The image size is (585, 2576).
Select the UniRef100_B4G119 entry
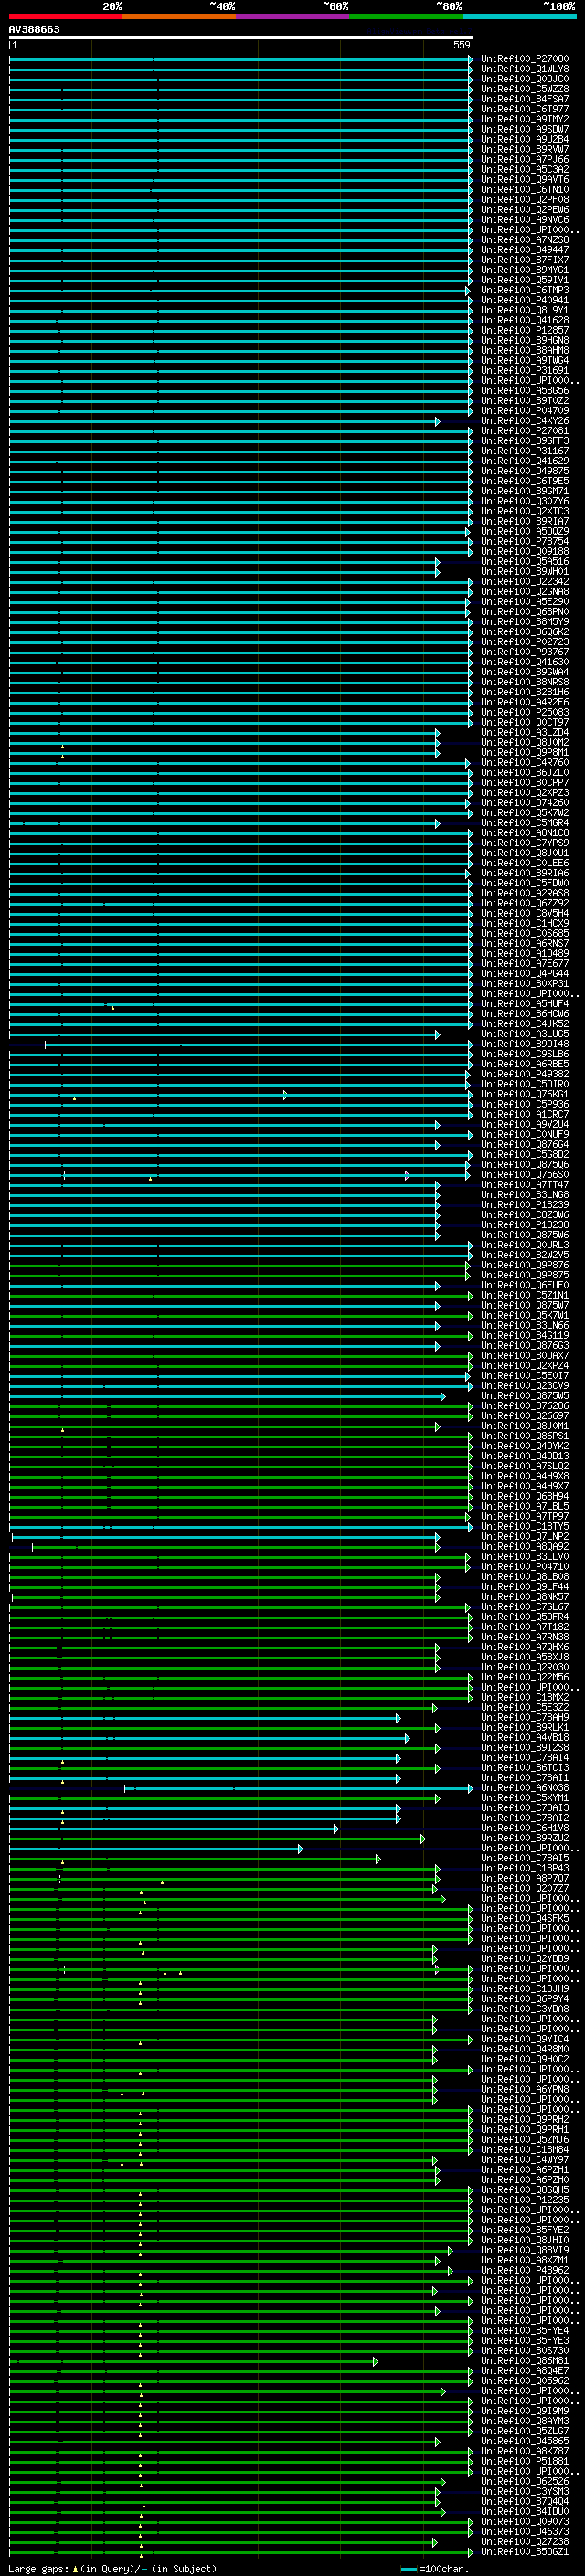[525, 1336]
